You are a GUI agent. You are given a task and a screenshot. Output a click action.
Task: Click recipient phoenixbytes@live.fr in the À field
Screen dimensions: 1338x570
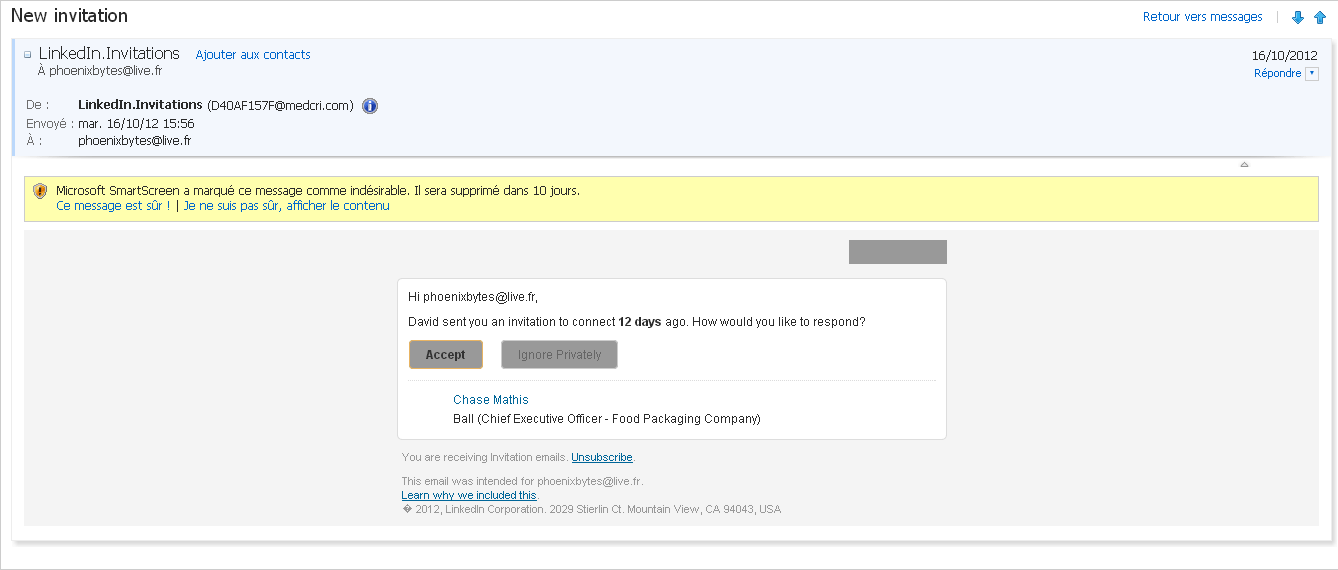135,141
